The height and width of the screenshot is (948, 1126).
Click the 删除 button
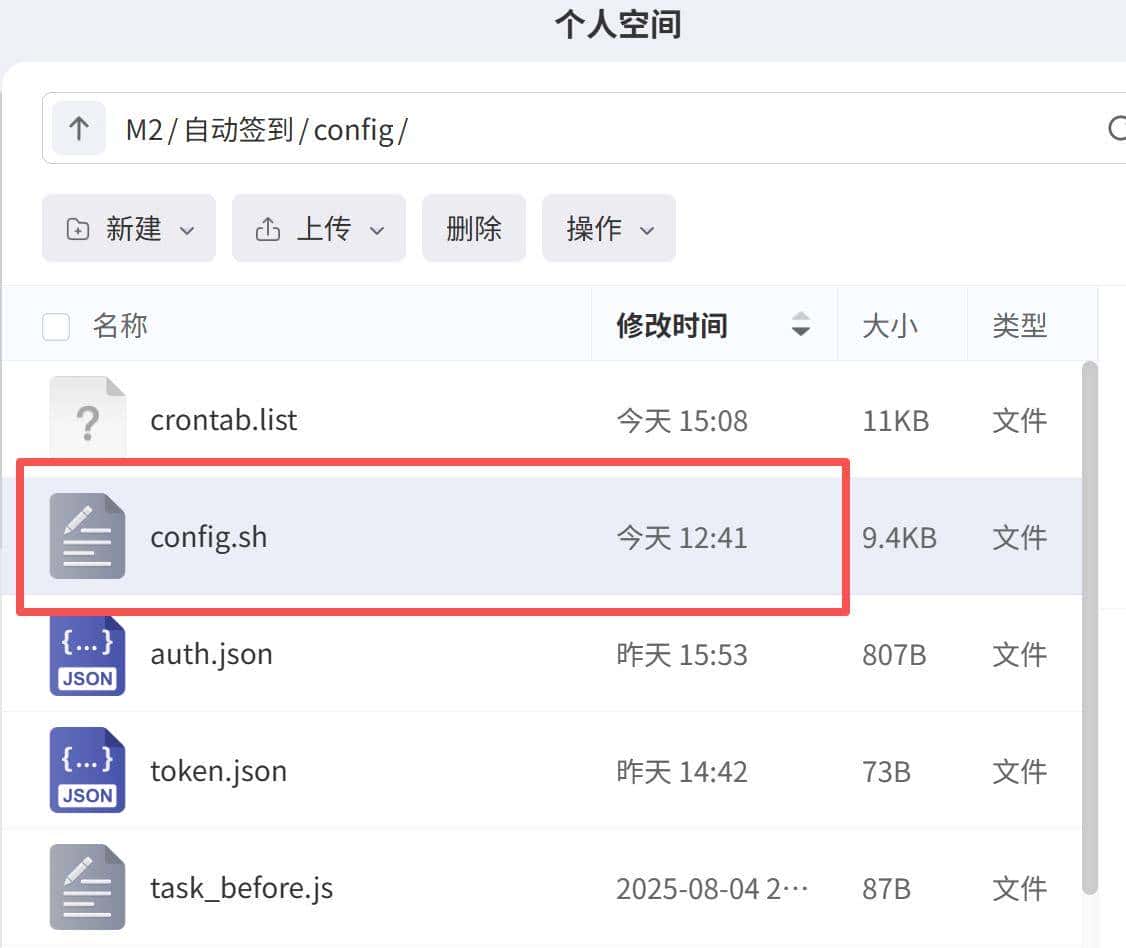point(473,228)
